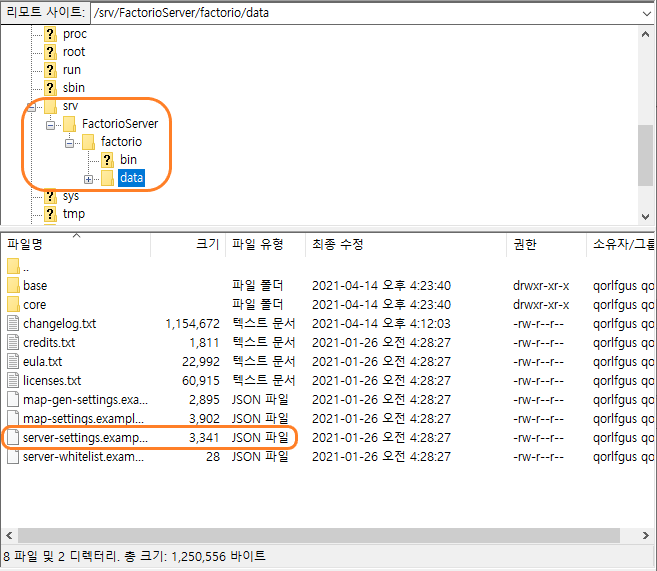
Task: Click the proc folder question-mark icon
Action: pyautogui.click(x=50, y=34)
